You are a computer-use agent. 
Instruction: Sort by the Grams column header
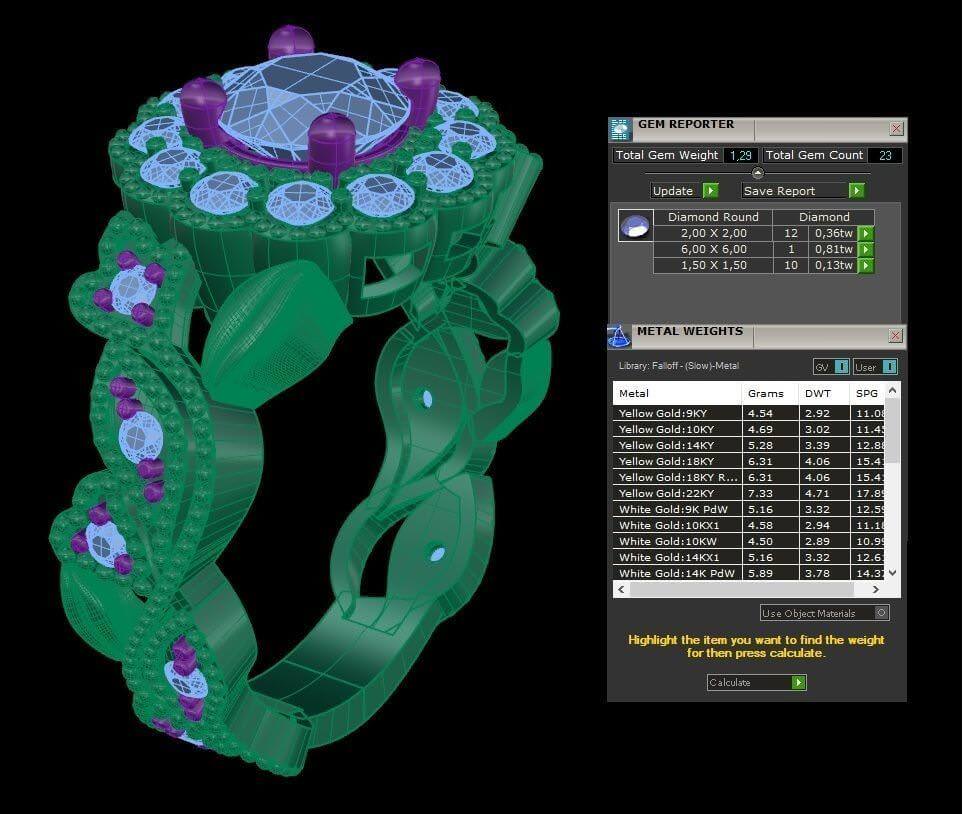[x=766, y=393]
